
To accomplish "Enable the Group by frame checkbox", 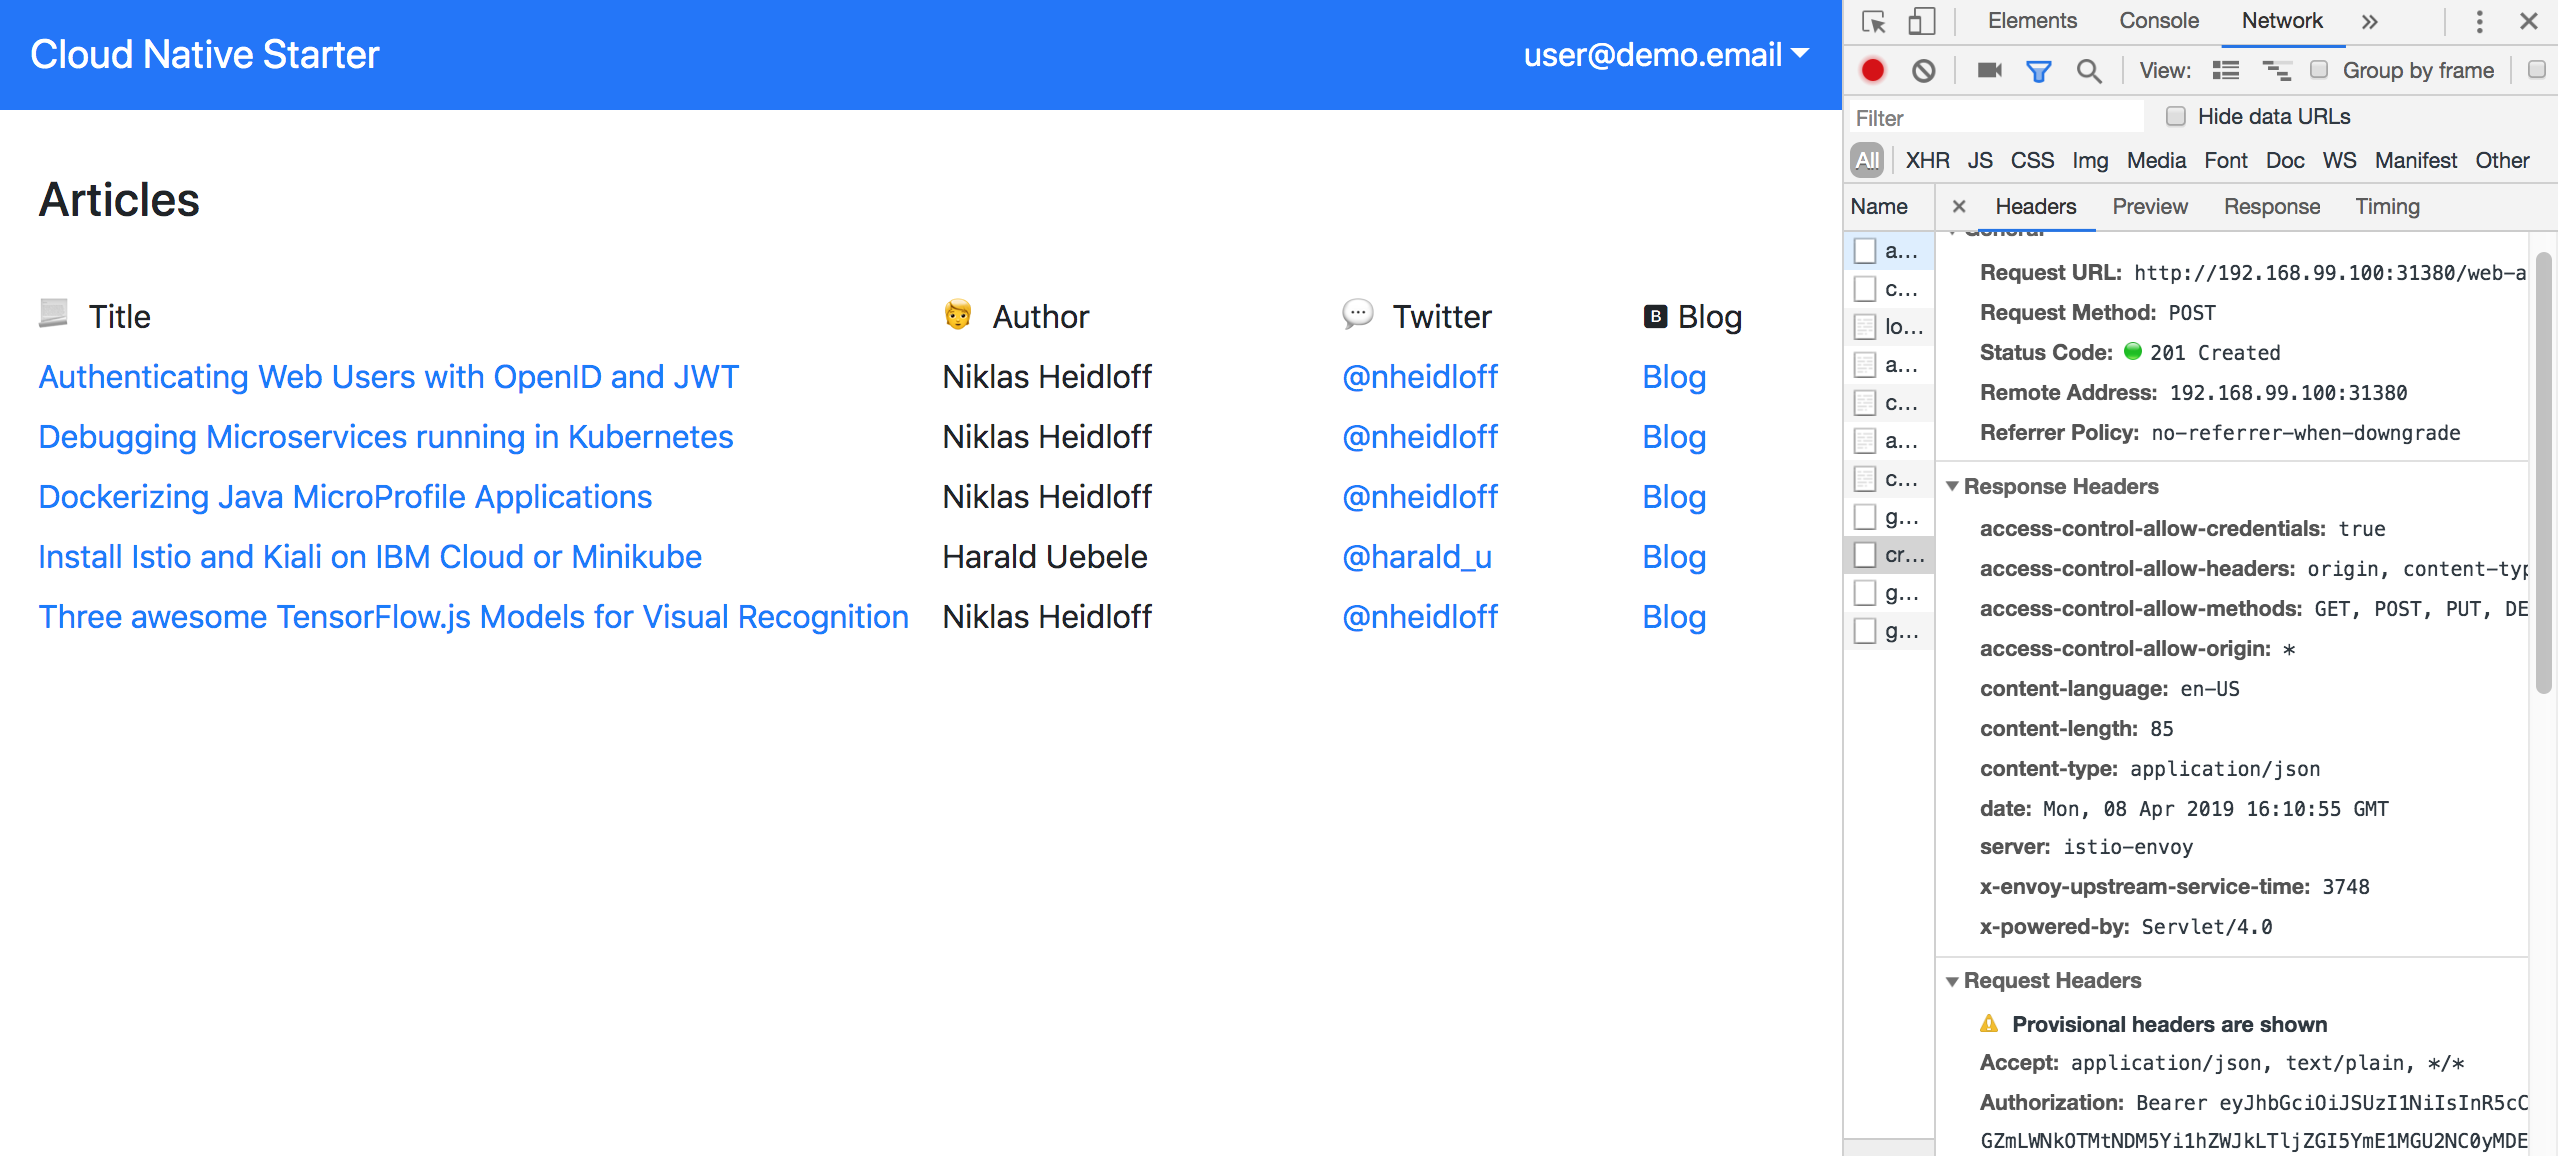I will pos(2319,69).
